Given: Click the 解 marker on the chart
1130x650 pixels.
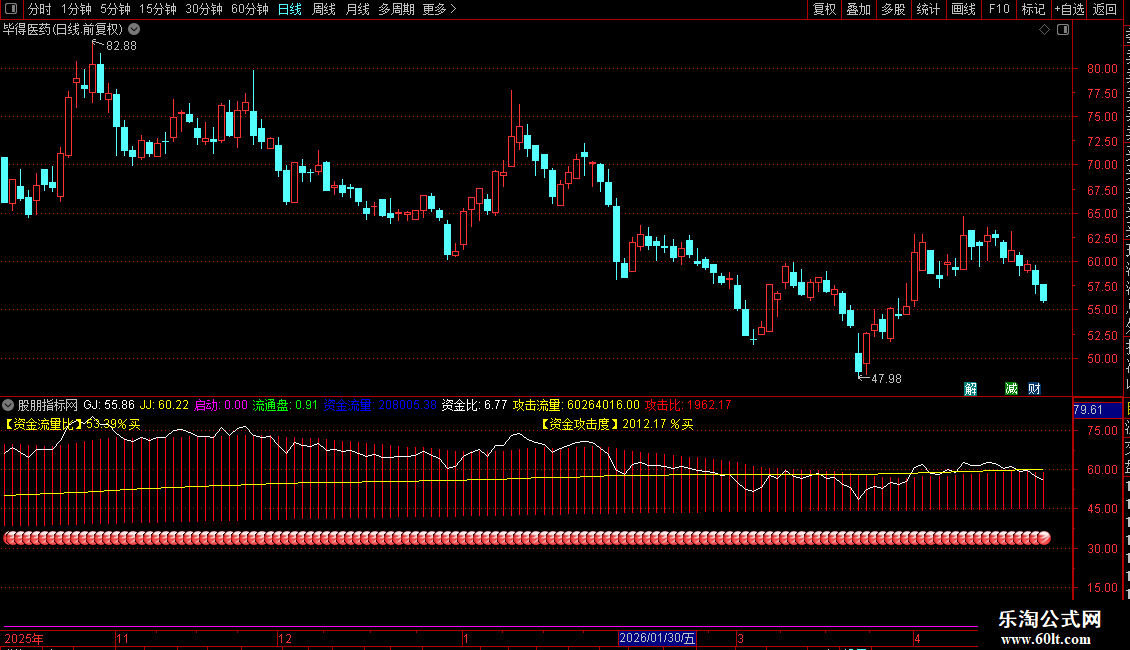Looking at the screenshot, I should [971, 388].
